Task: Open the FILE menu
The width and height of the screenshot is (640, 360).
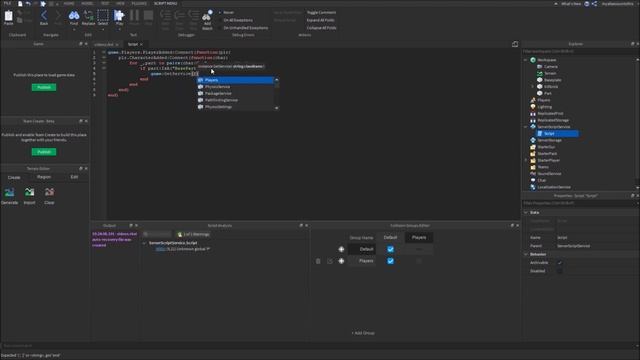Action: 7,4
